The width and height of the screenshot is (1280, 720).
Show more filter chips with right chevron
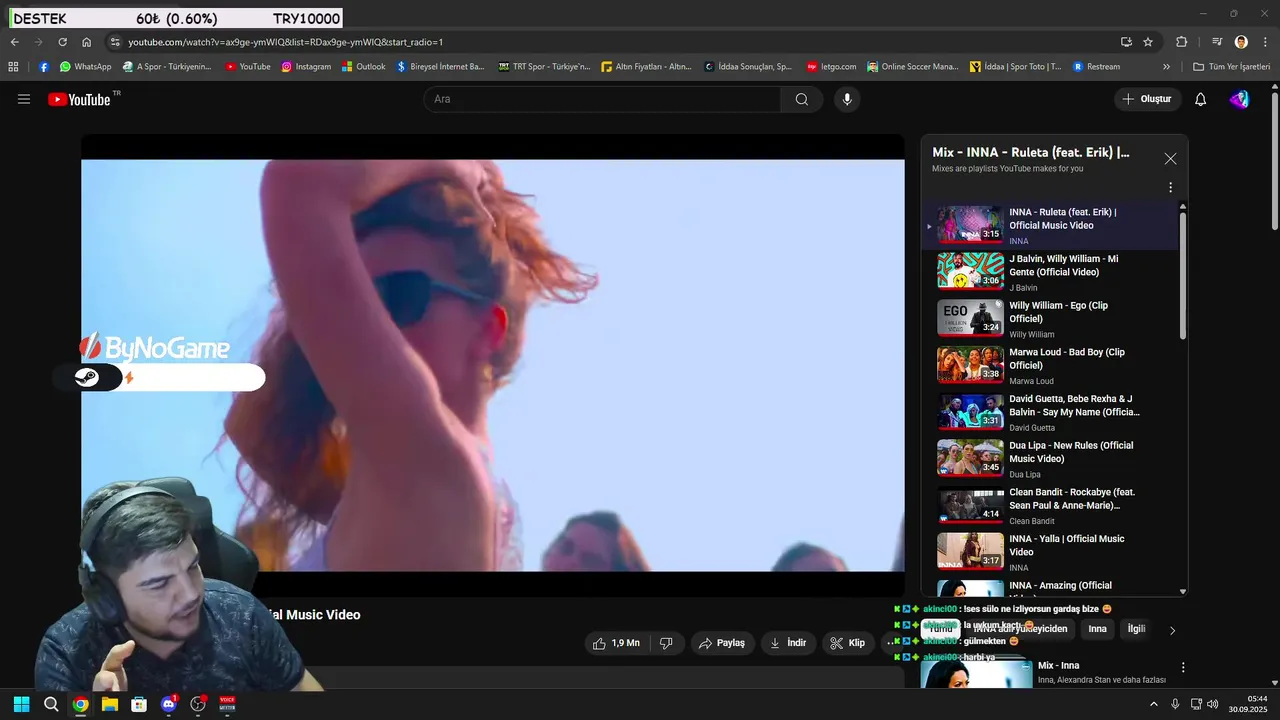[x=1173, y=630]
